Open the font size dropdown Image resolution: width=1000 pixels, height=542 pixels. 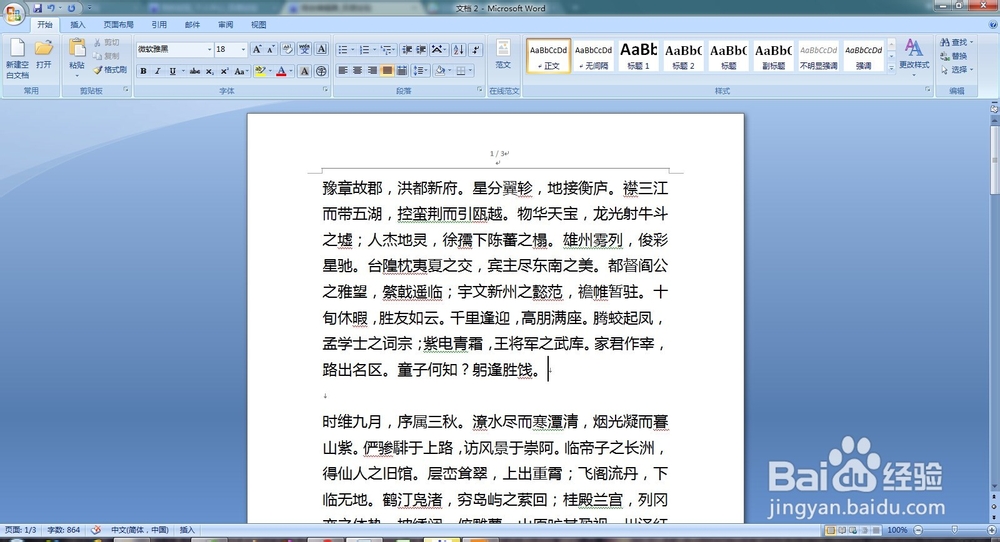click(243, 50)
